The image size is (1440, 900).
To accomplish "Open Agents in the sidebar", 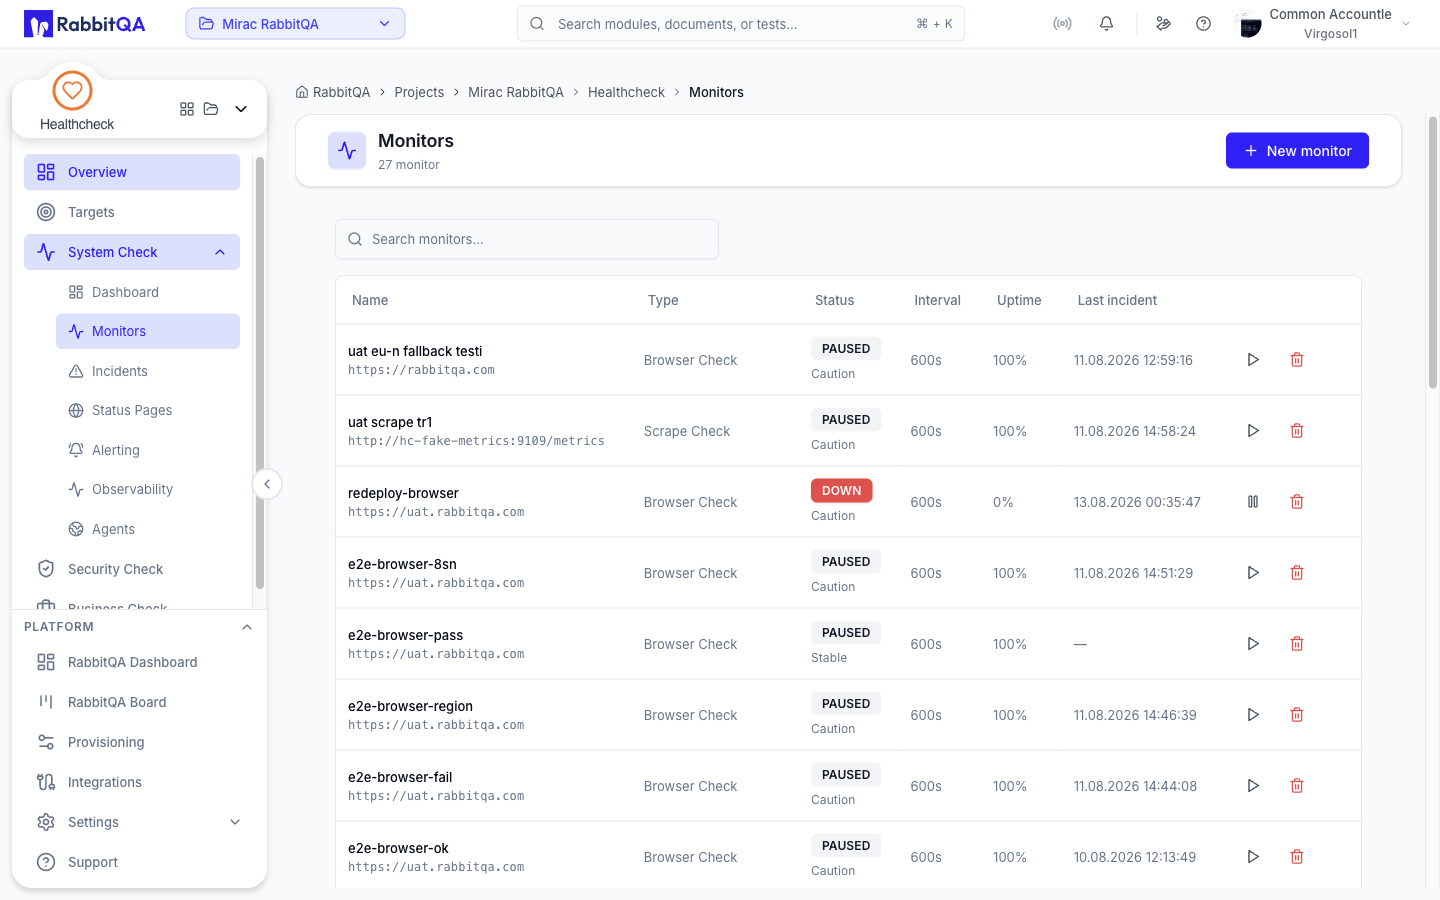I will tap(148, 529).
